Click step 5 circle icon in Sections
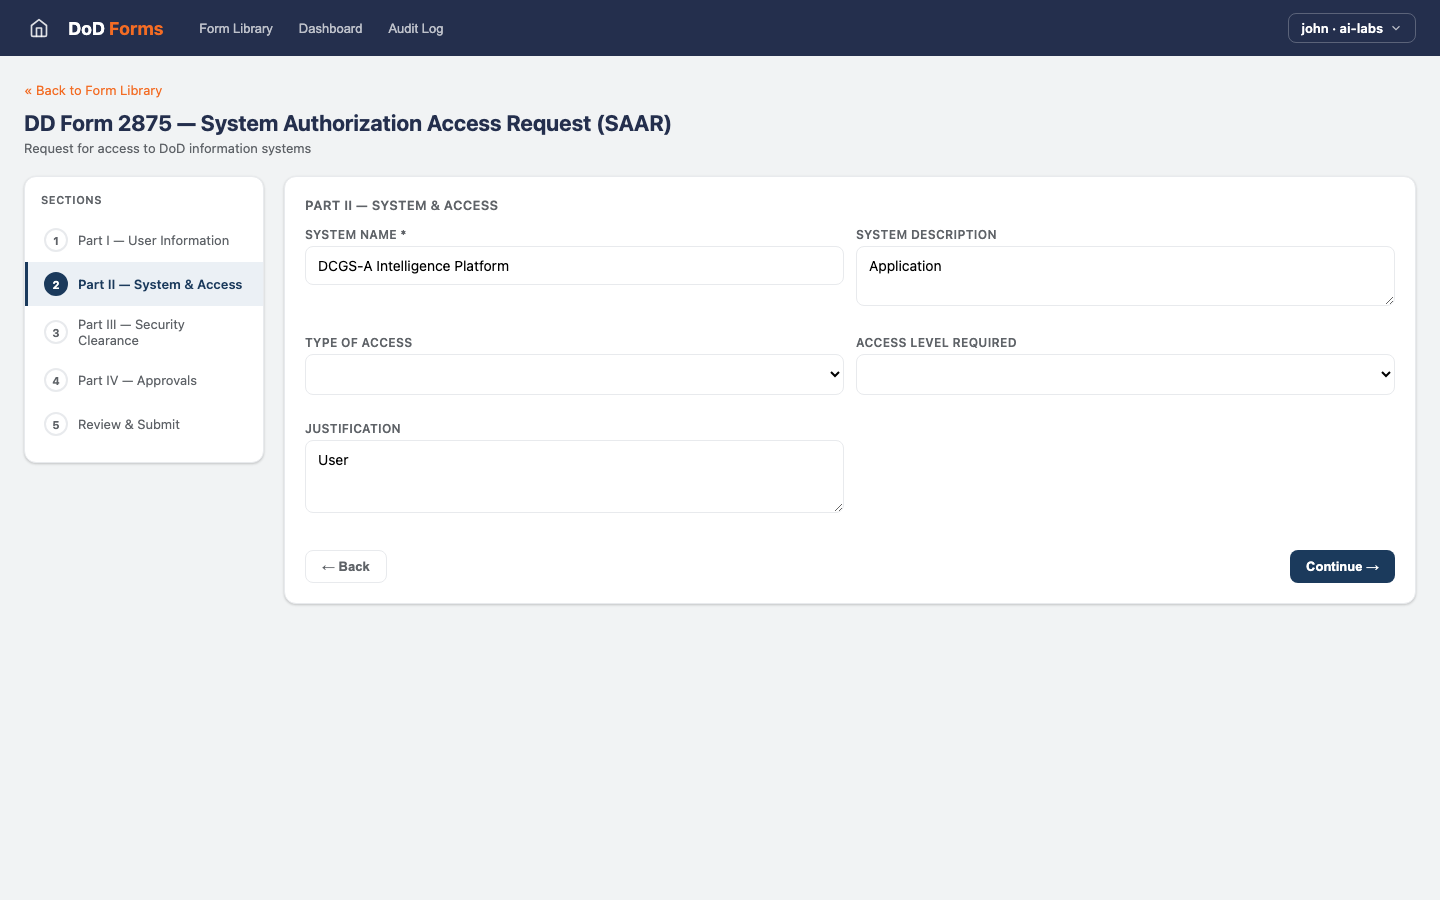The height and width of the screenshot is (900, 1440). click(56, 425)
